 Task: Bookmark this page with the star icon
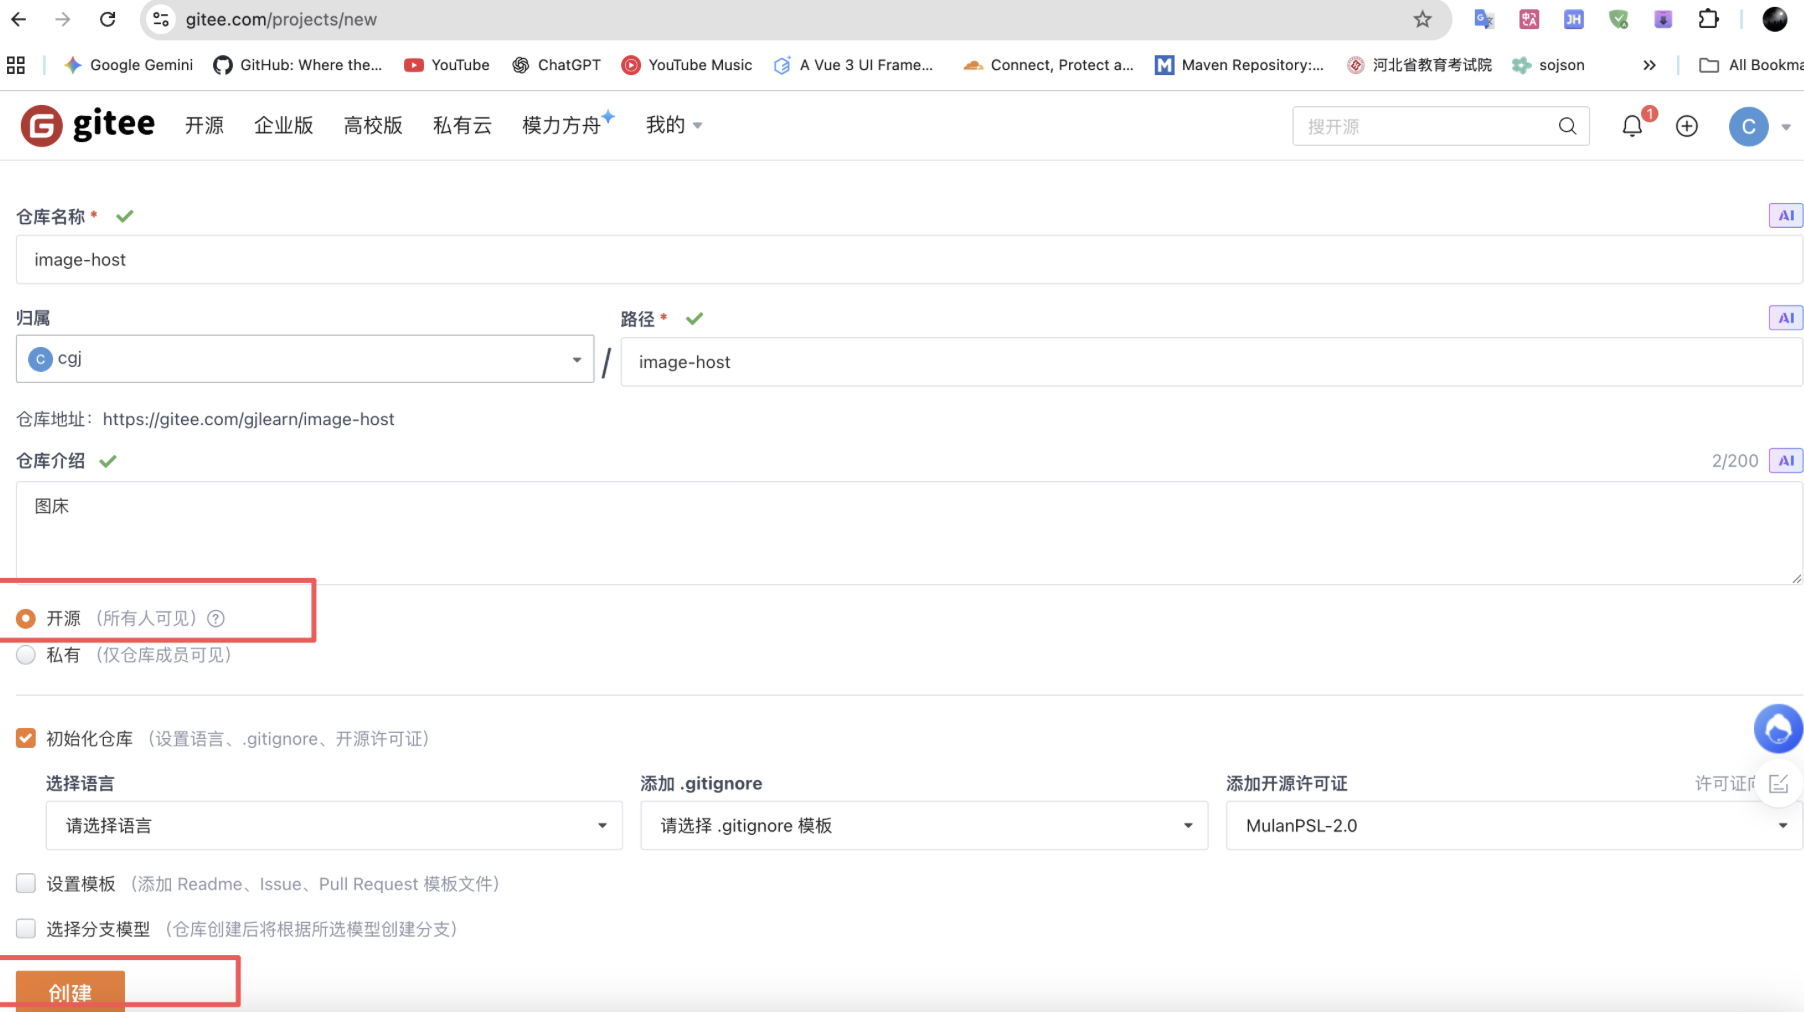click(x=1422, y=19)
